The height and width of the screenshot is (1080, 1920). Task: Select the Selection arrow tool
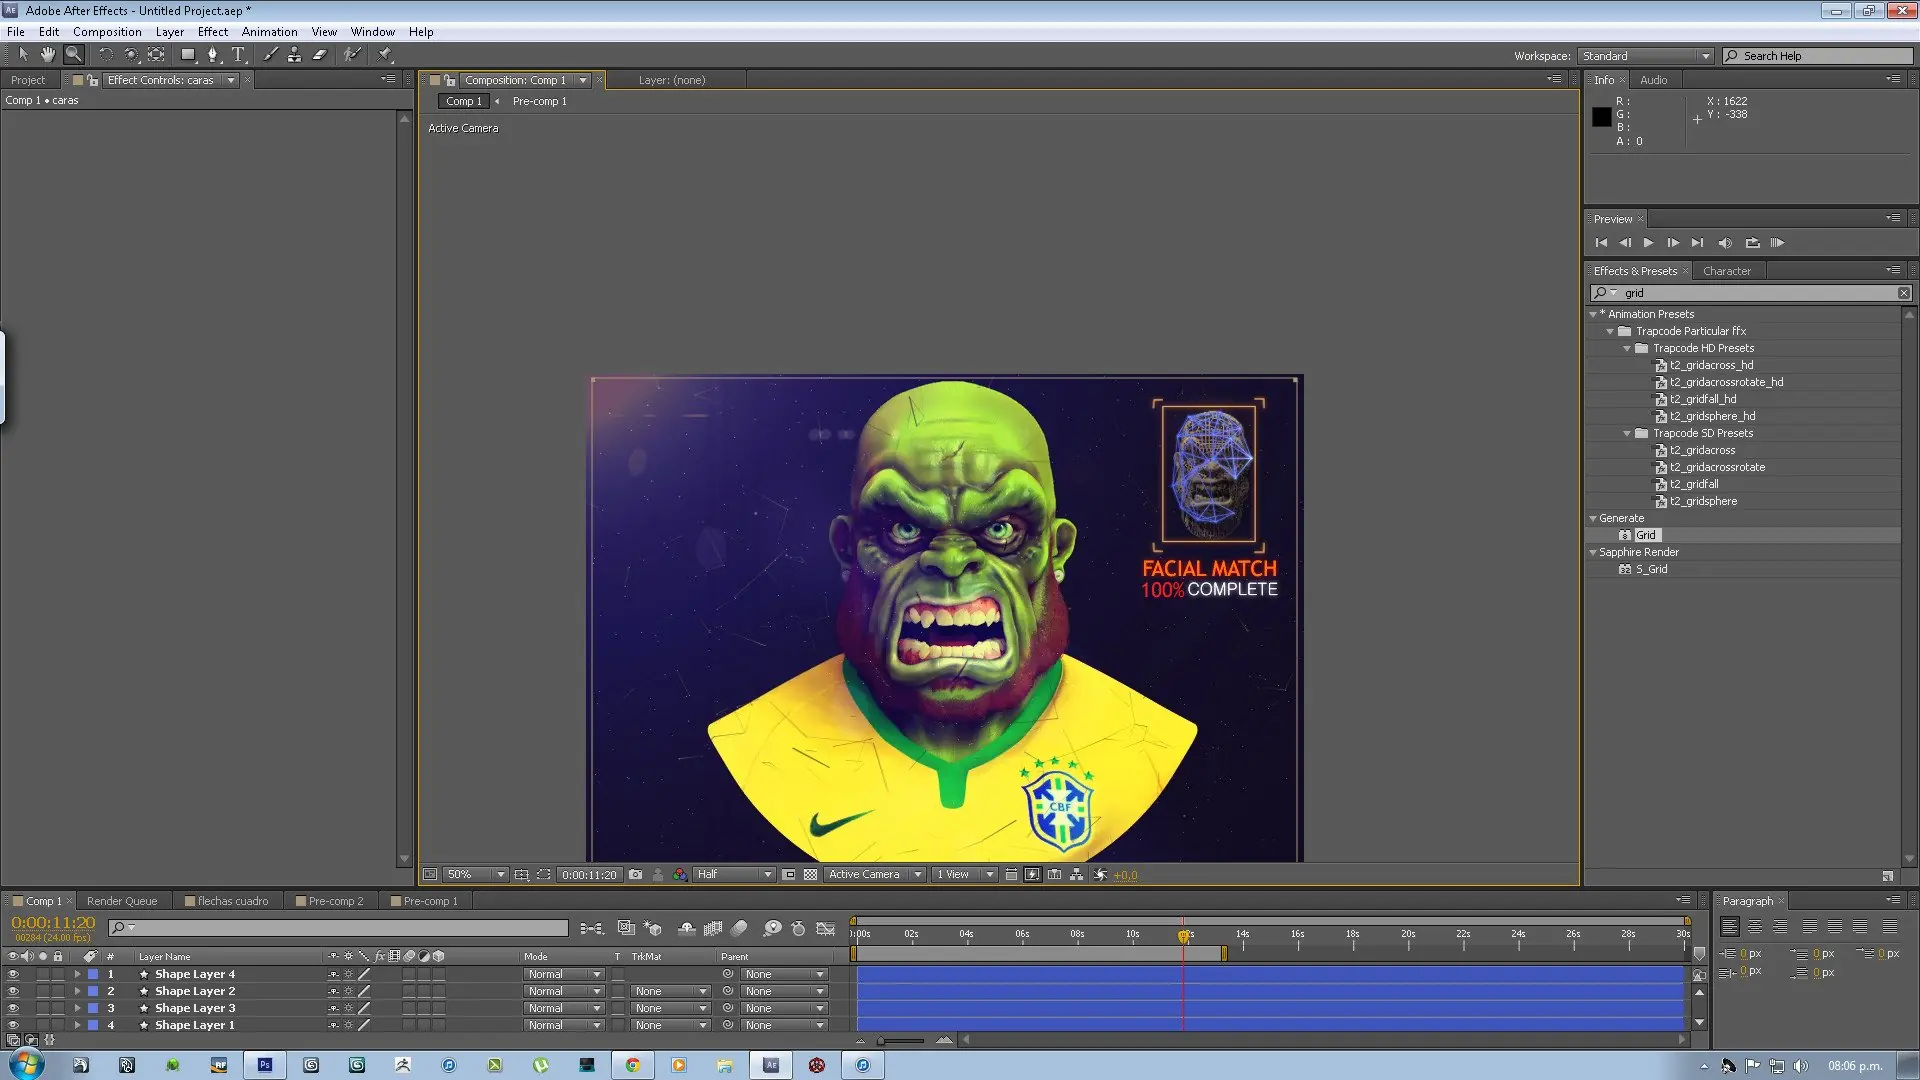pos(23,55)
